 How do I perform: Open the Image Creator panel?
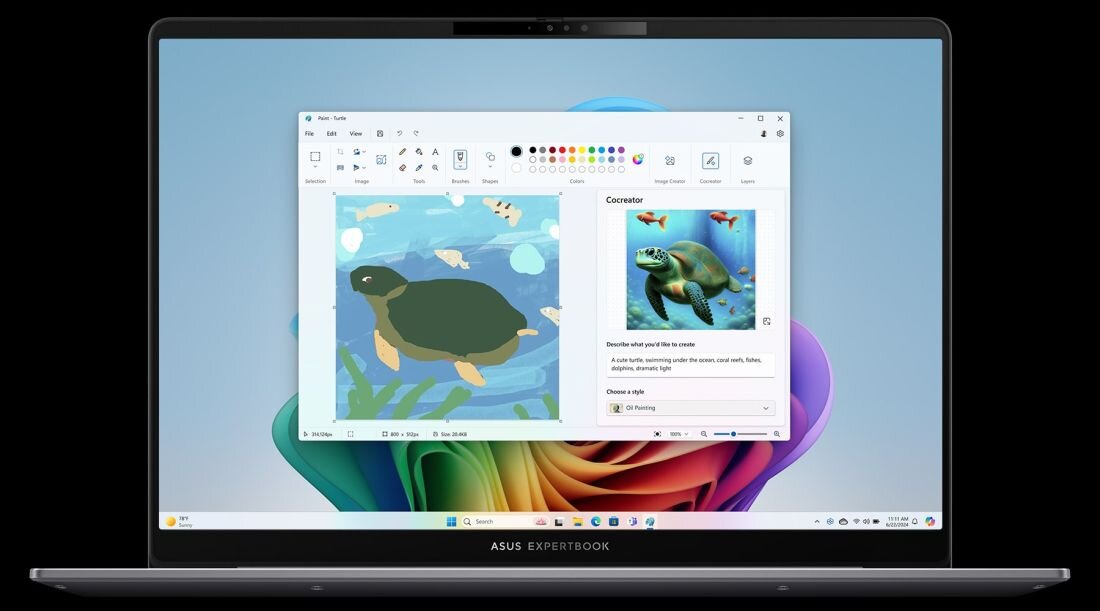pos(670,160)
